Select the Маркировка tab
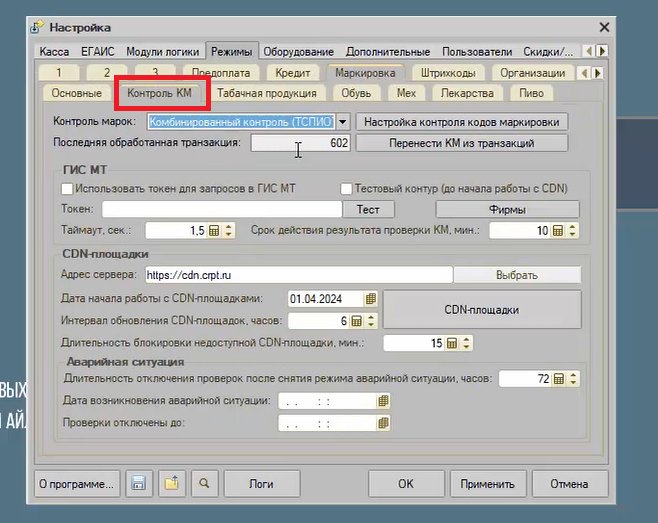This screenshot has height=523, width=658. [x=365, y=72]
